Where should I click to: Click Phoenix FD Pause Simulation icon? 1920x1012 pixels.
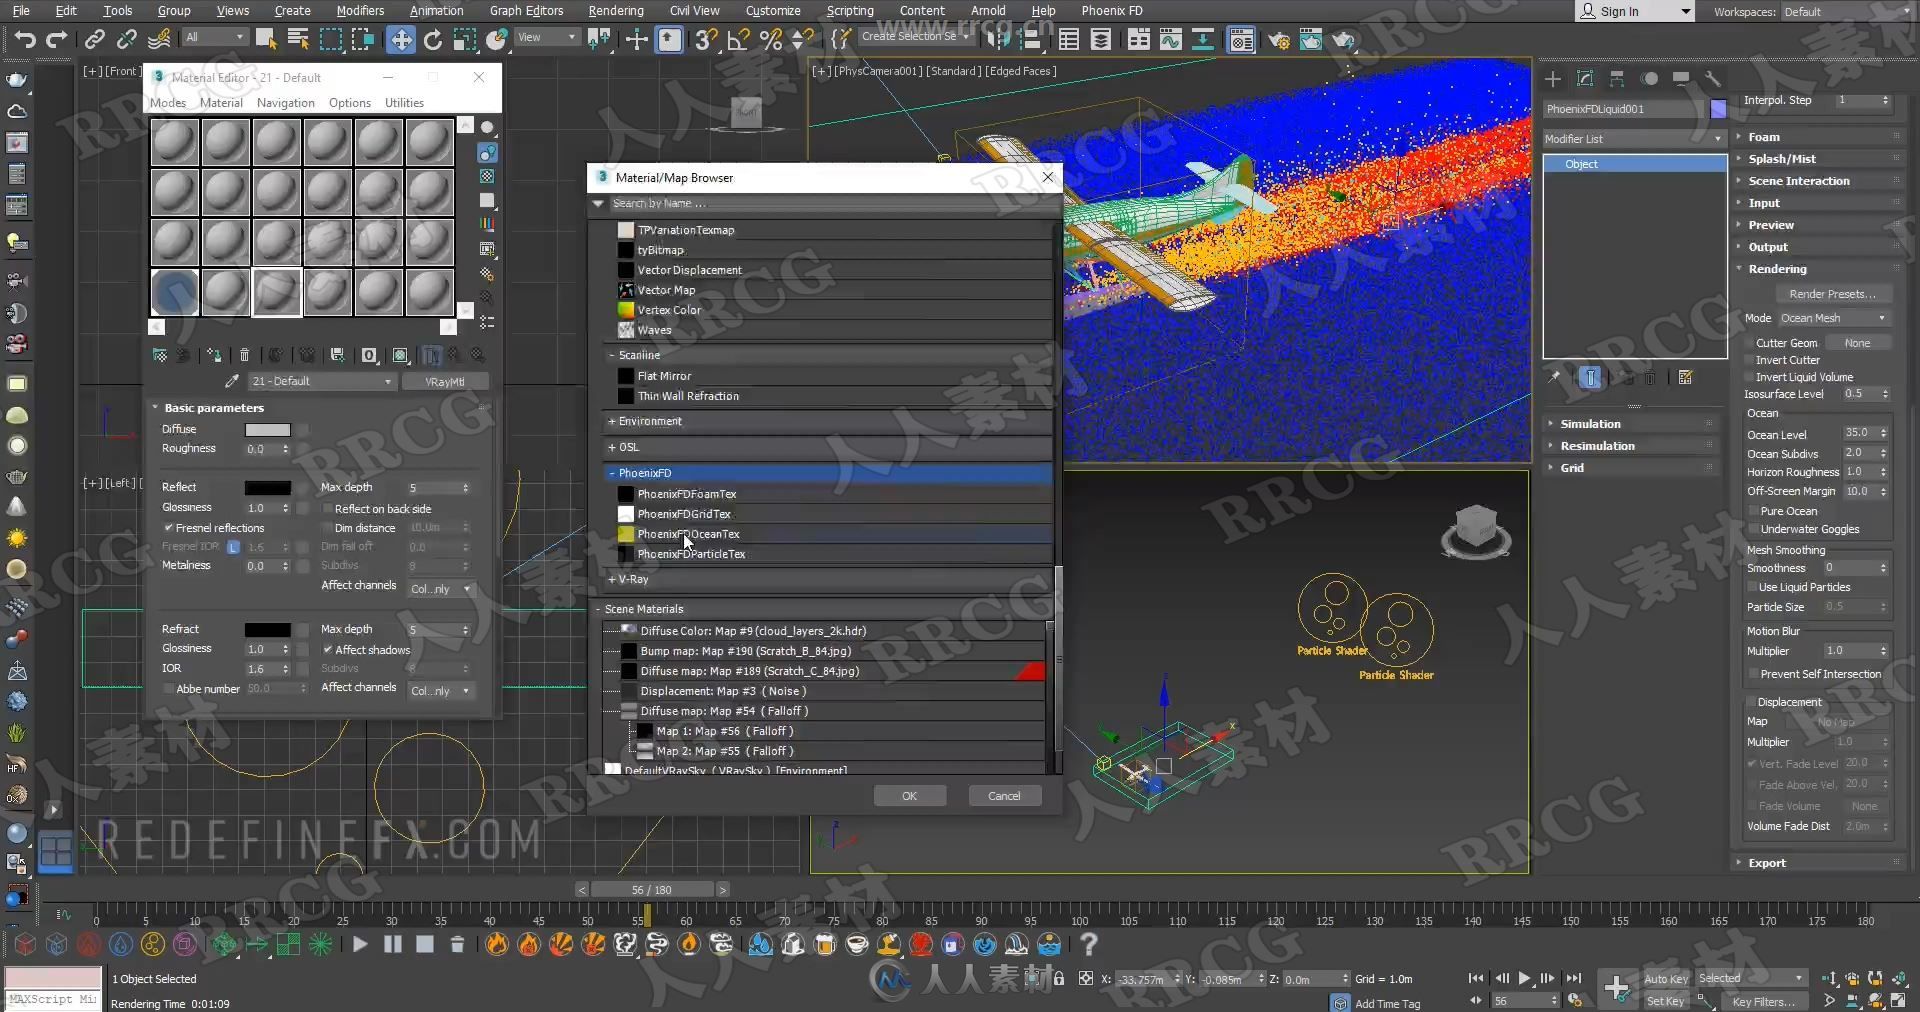pos(392,944)
